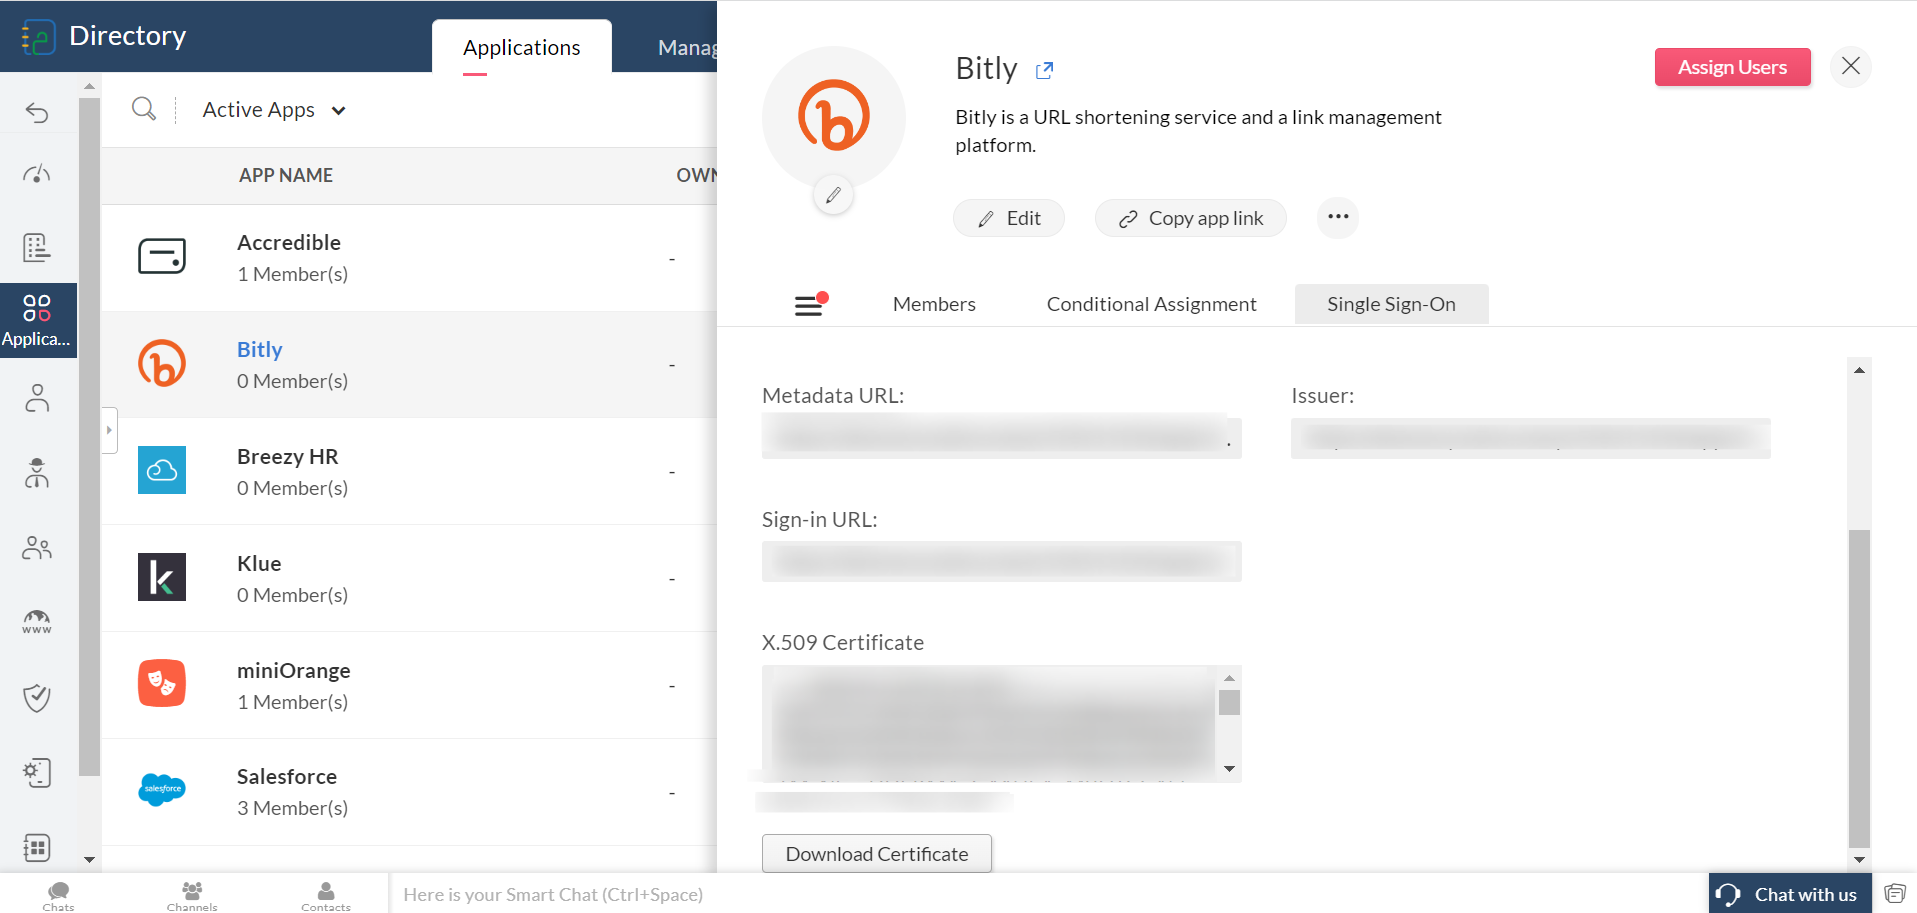Select the Klue app row
This screenshot has width=1917, height=913.
click(409, 579)
